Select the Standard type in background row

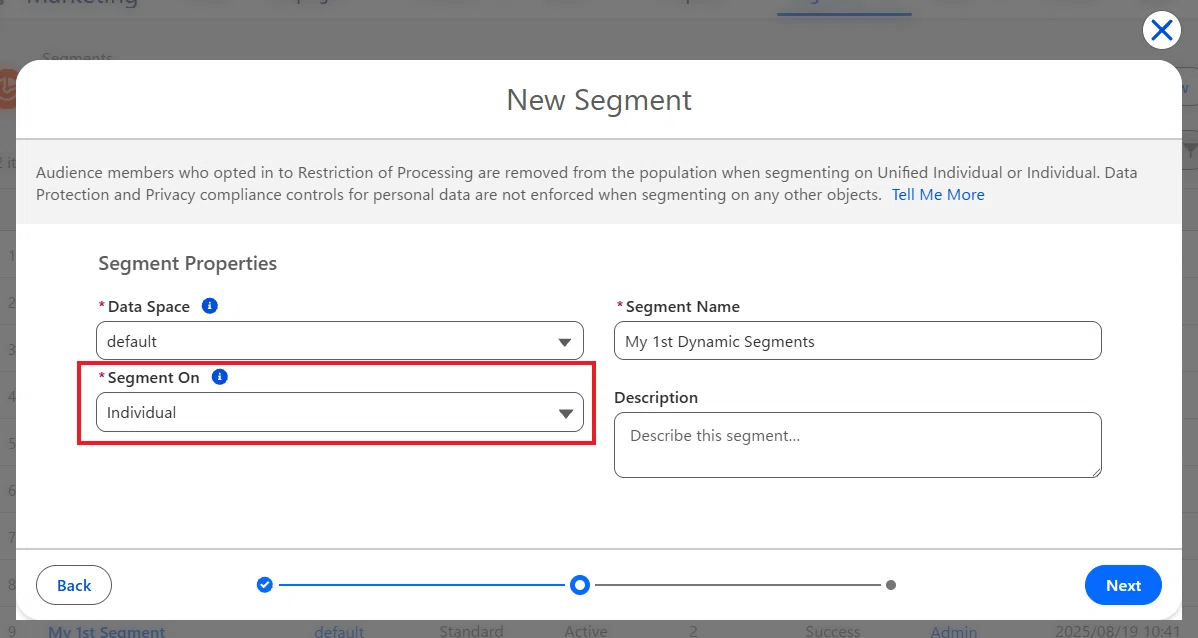[x=471, y=631]
